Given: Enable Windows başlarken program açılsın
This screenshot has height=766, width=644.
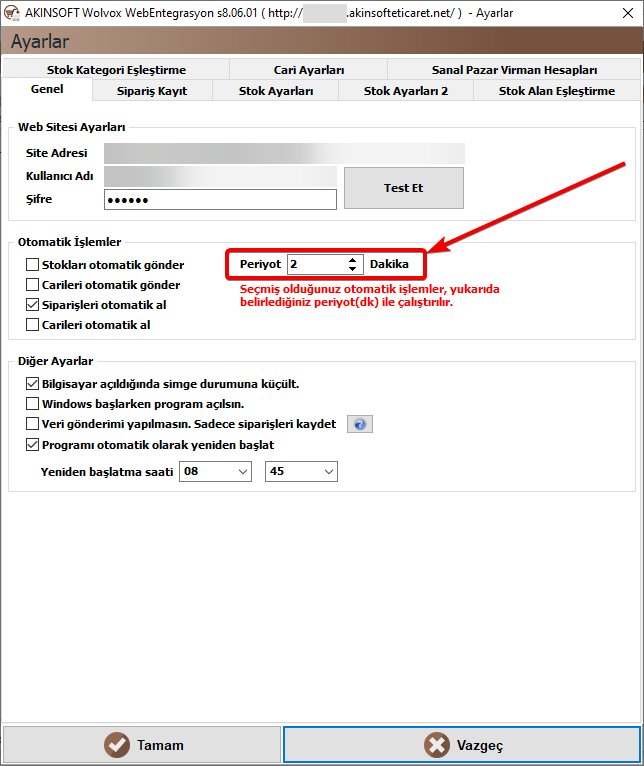Looking at the screenshot, I should 32,404.
